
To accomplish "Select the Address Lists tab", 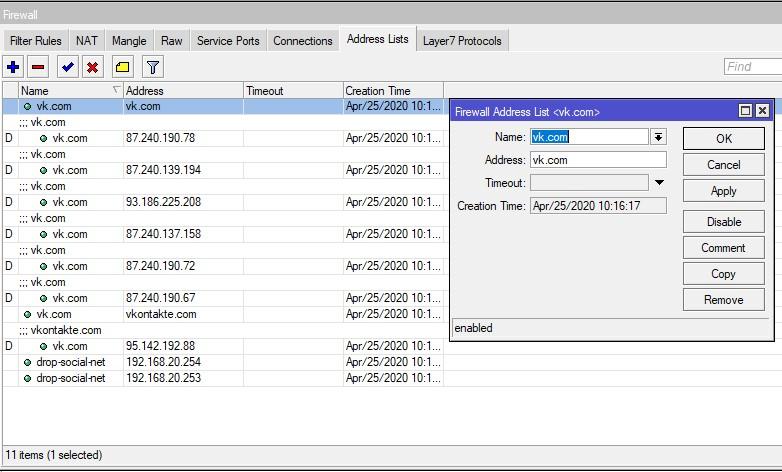I will pos(378,39).
